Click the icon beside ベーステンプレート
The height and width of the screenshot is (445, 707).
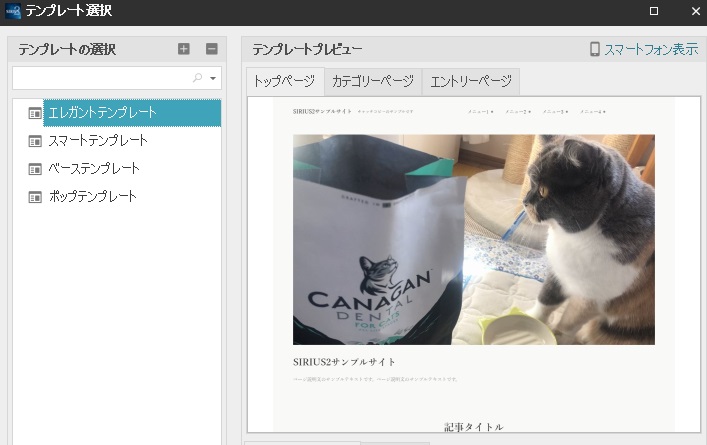(35, 169)
